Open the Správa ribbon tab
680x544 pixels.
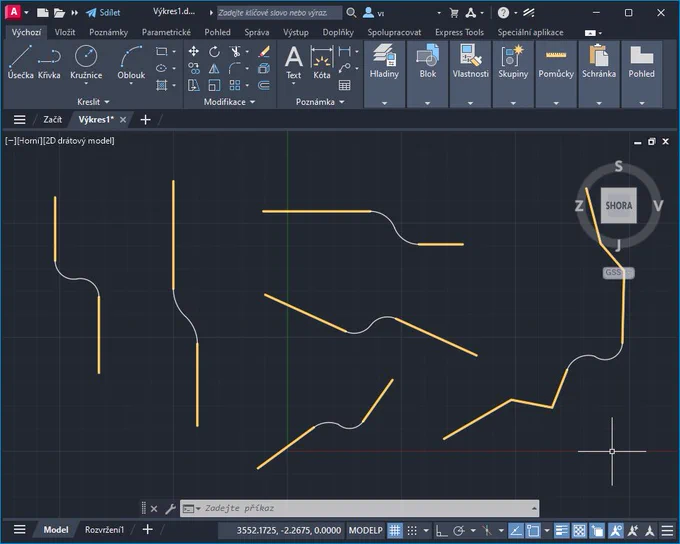click(x=256, y=32)
